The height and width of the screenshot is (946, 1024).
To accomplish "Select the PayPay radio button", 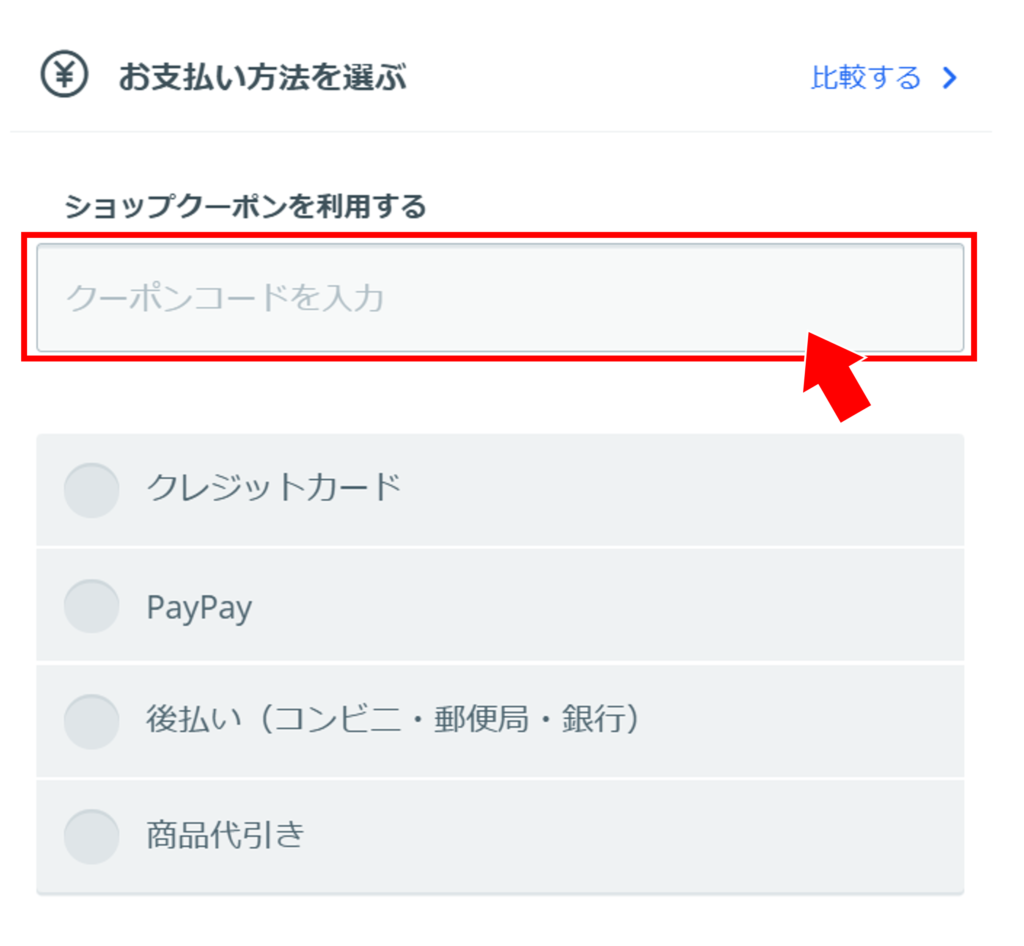I will (91, 606).
